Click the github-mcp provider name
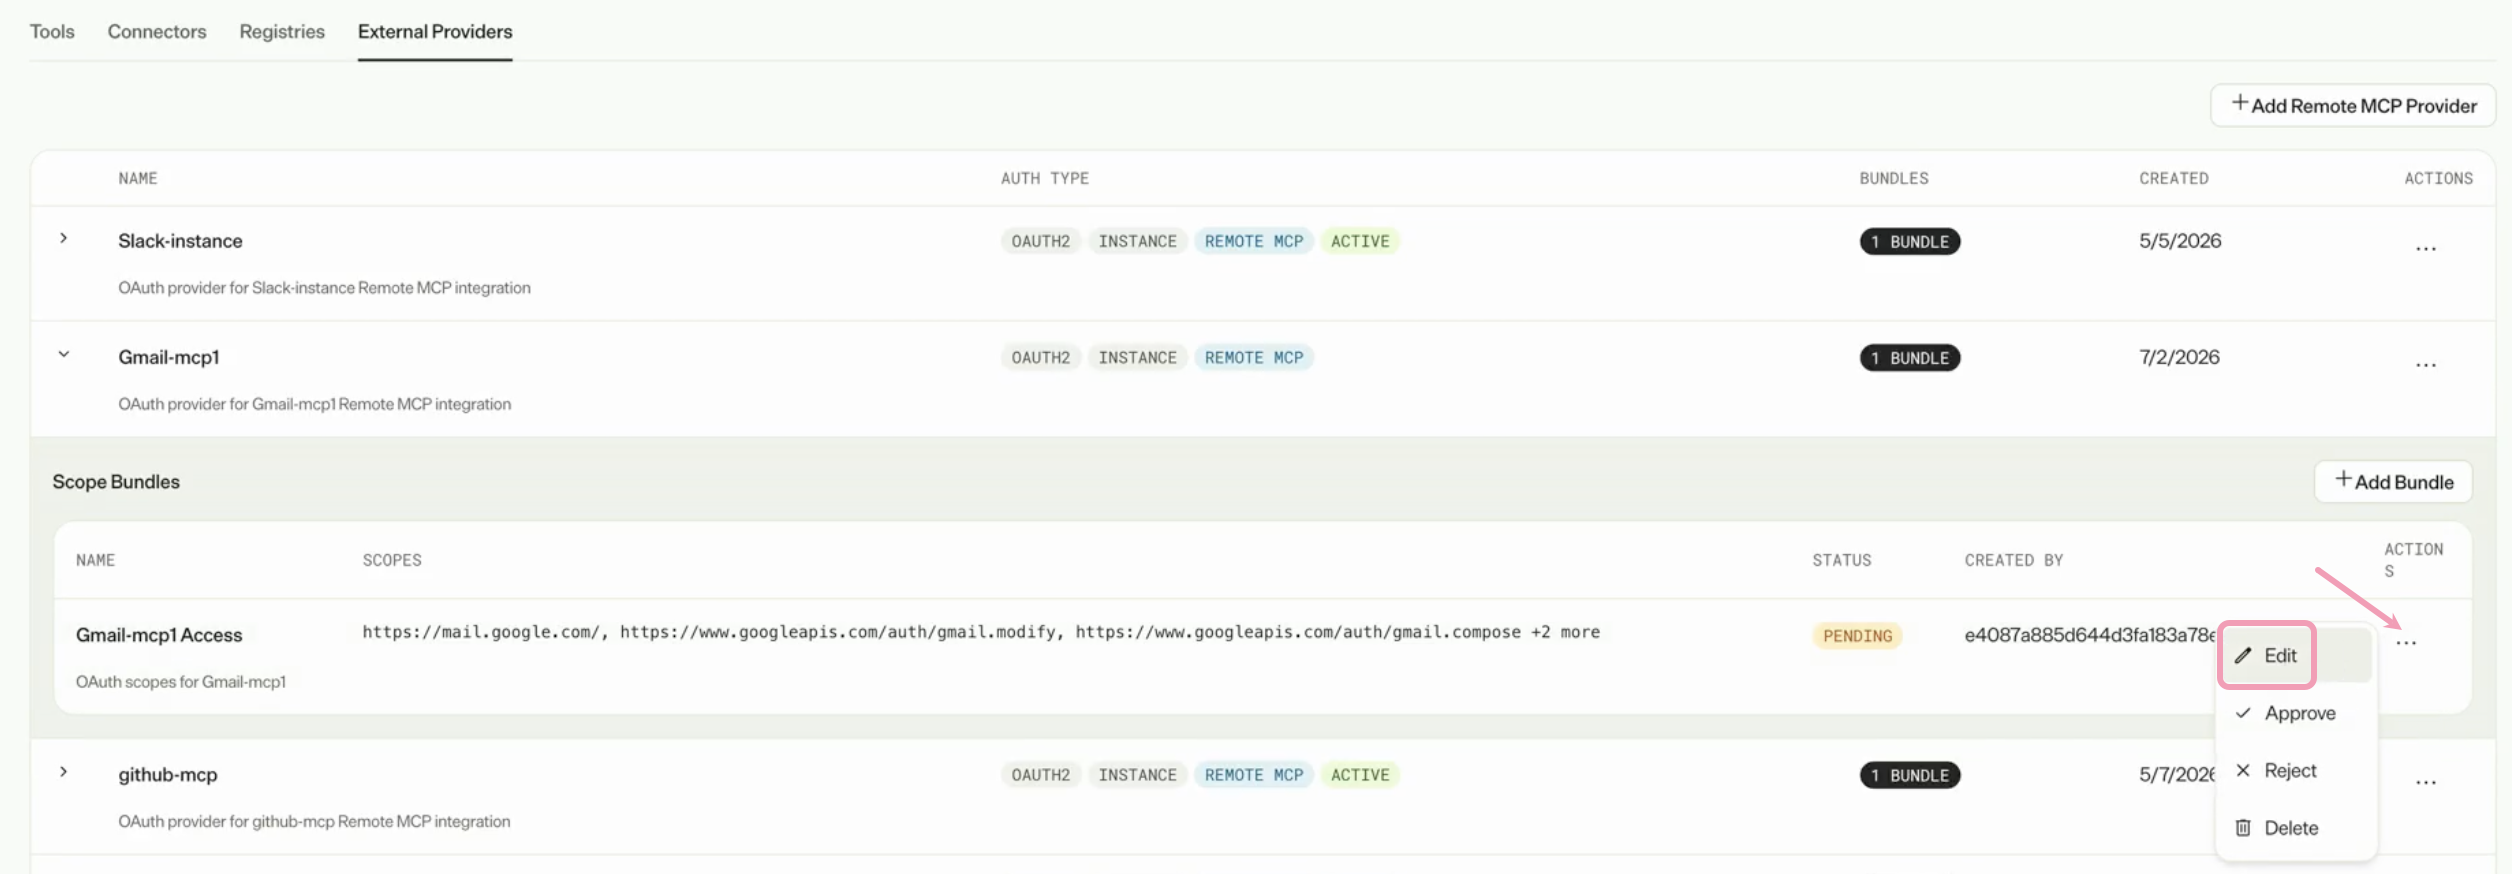The height and width of the screenshot is (874, 2512). [x=167, y=775]
